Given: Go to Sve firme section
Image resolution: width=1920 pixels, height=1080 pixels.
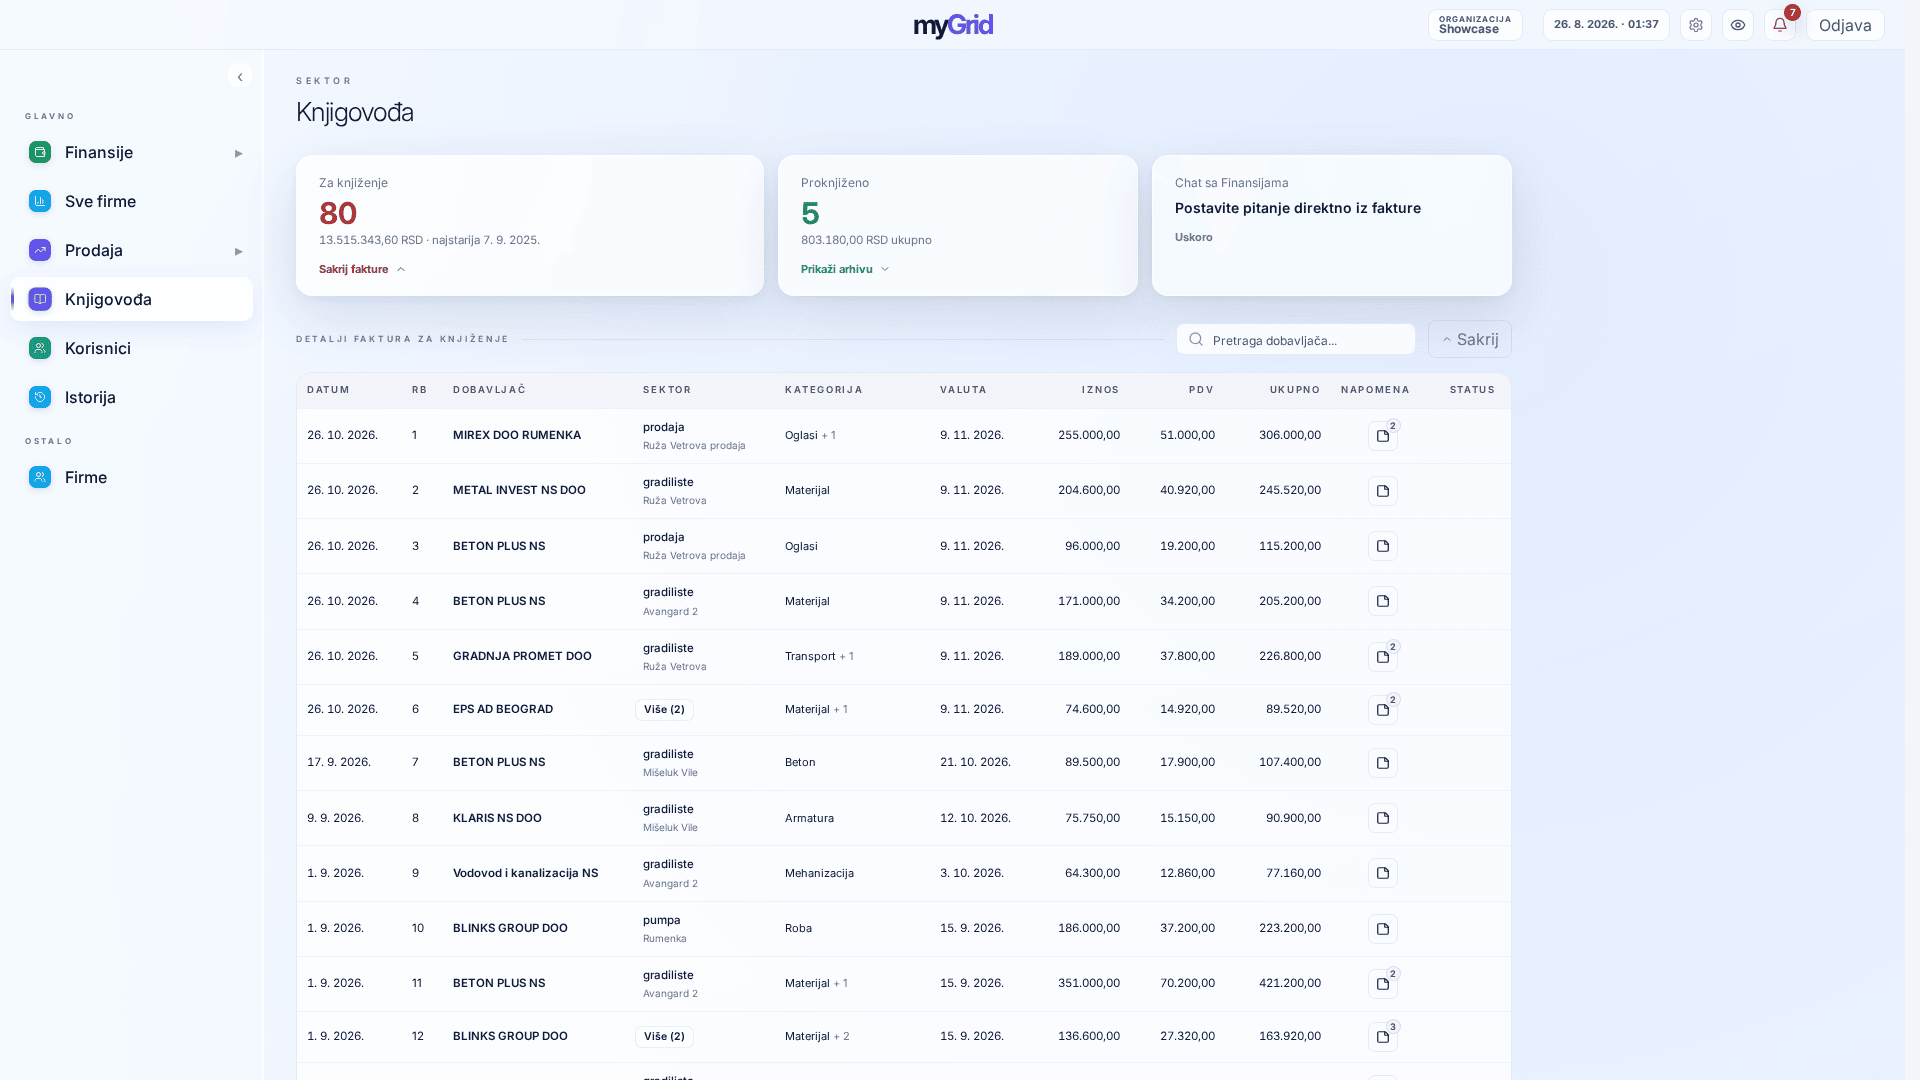Looking at the screenshot, I should coord(132,201).
